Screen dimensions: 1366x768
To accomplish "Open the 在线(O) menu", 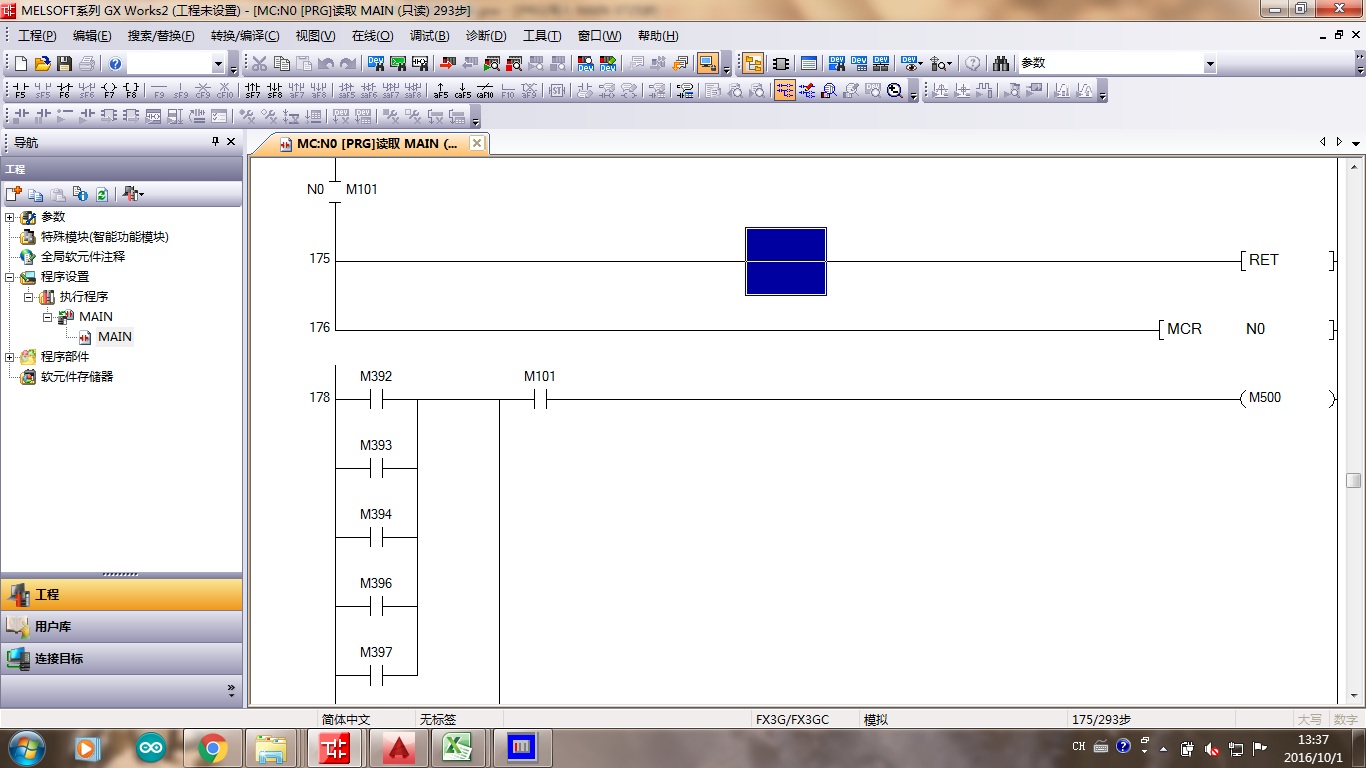I will point(372,36).
